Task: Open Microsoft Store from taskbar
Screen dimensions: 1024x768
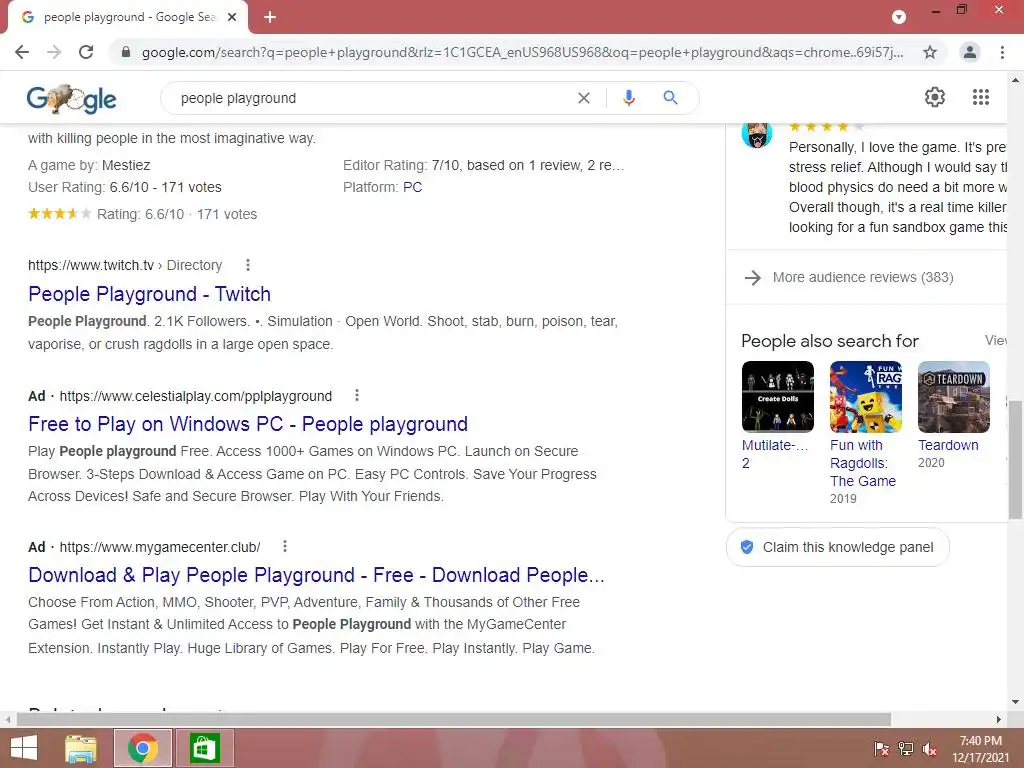Action: [204, 748]
